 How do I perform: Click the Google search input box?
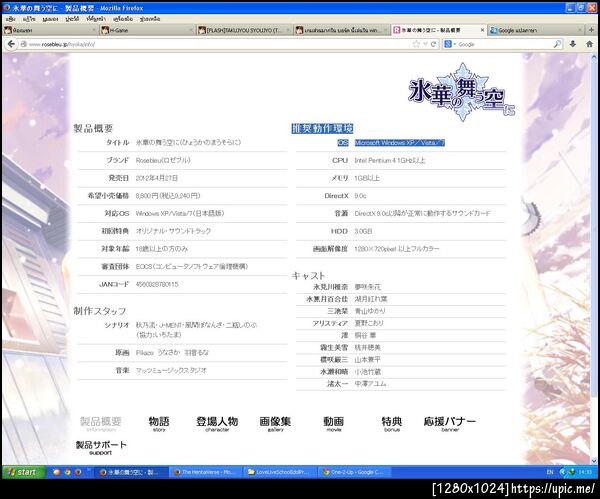504,44
